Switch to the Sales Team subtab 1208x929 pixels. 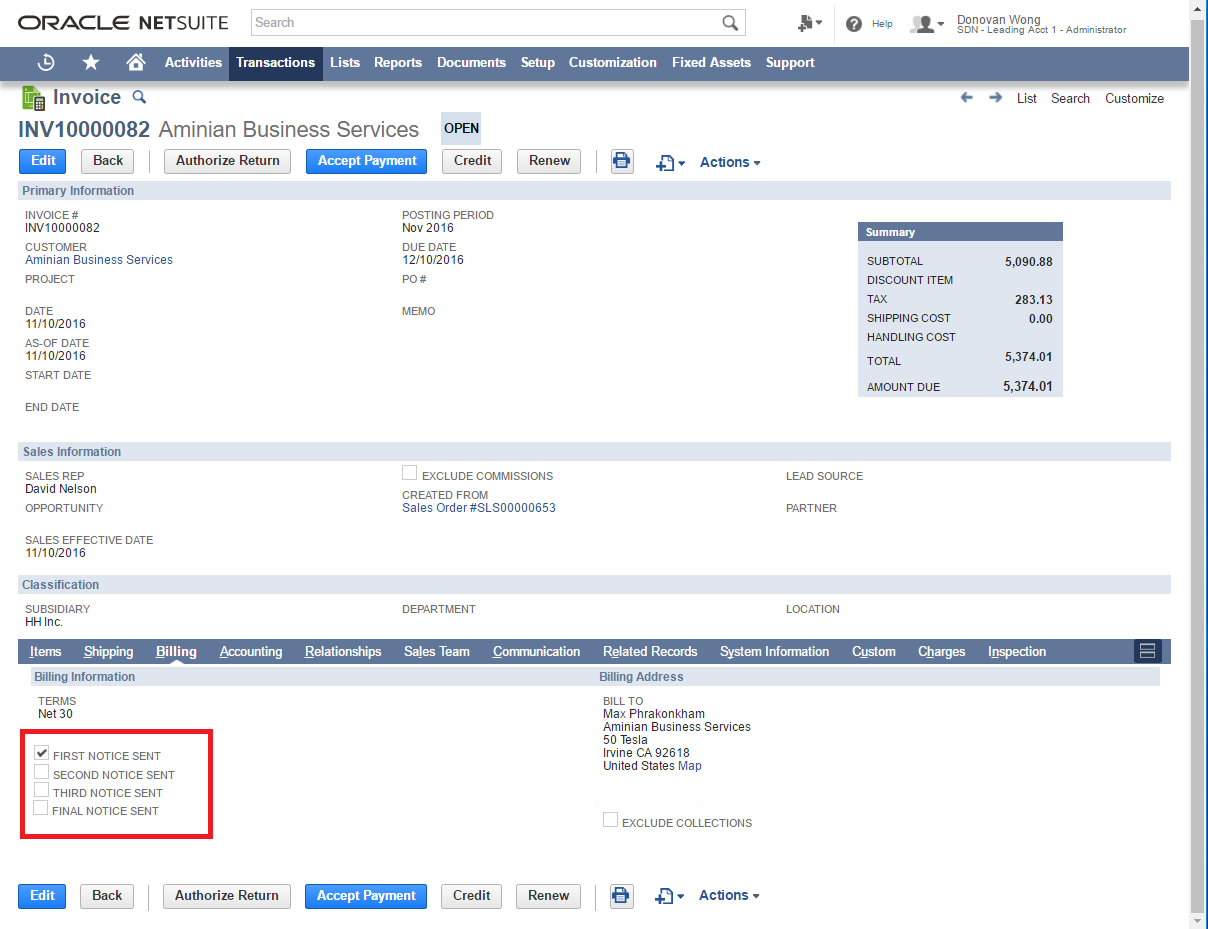tap(437, 651)
